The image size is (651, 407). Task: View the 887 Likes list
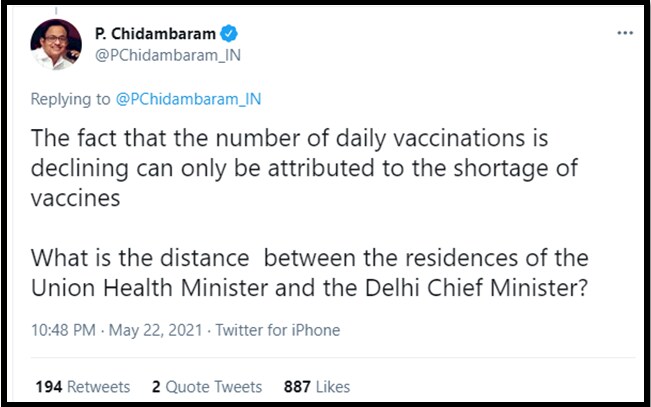pyautogui.click(x=317, y=386)
